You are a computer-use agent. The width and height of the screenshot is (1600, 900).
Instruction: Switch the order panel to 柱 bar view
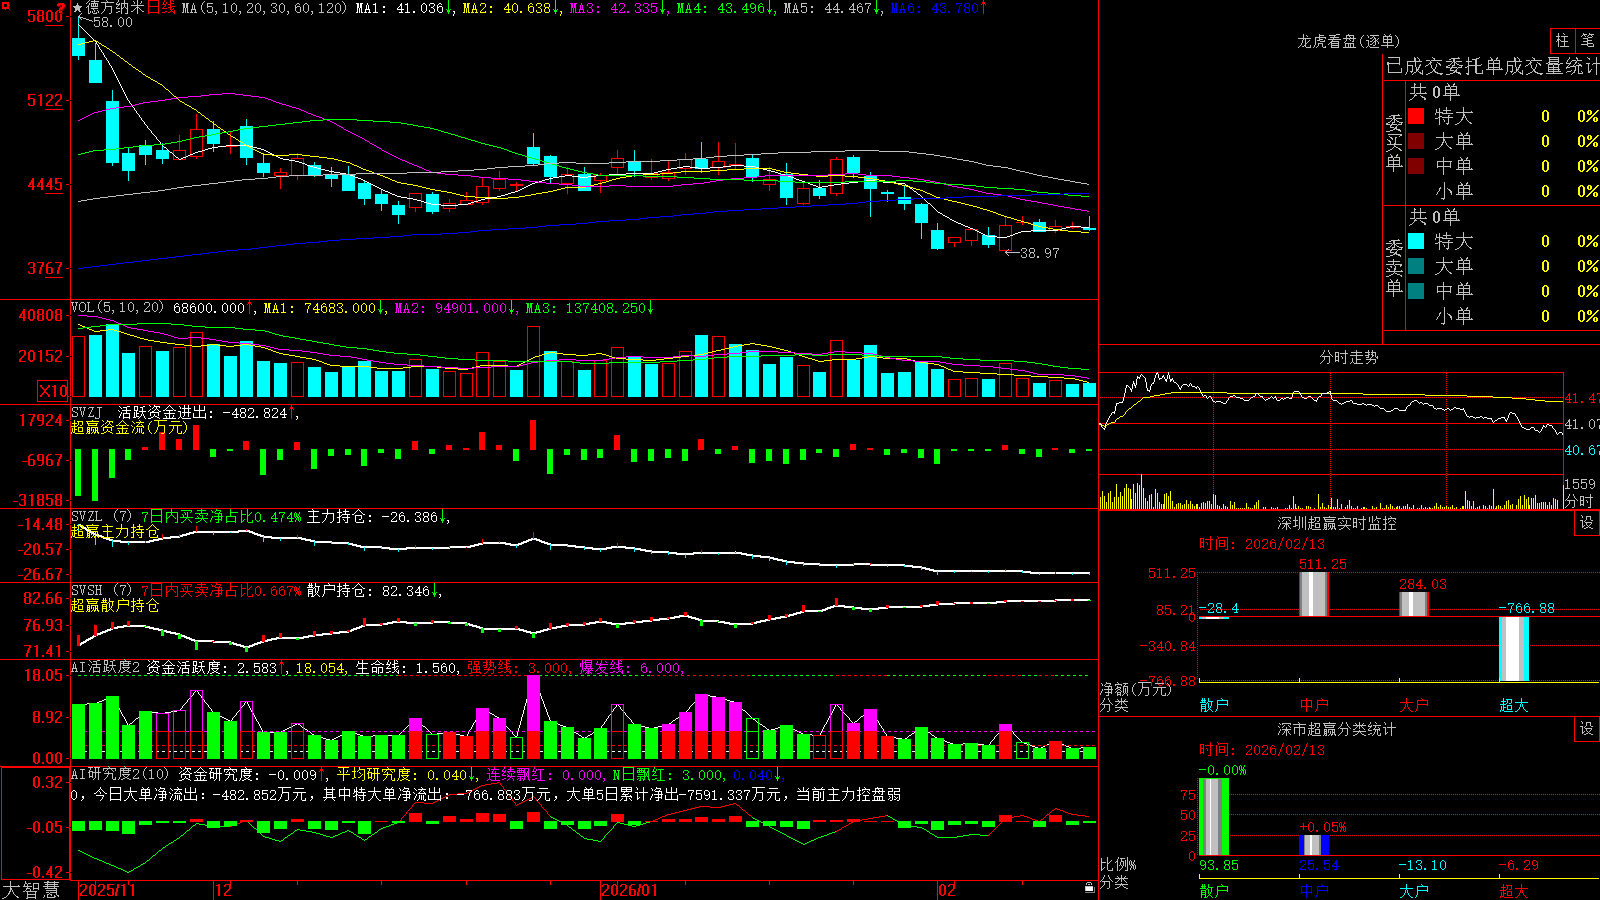(x=1562, y=41)
